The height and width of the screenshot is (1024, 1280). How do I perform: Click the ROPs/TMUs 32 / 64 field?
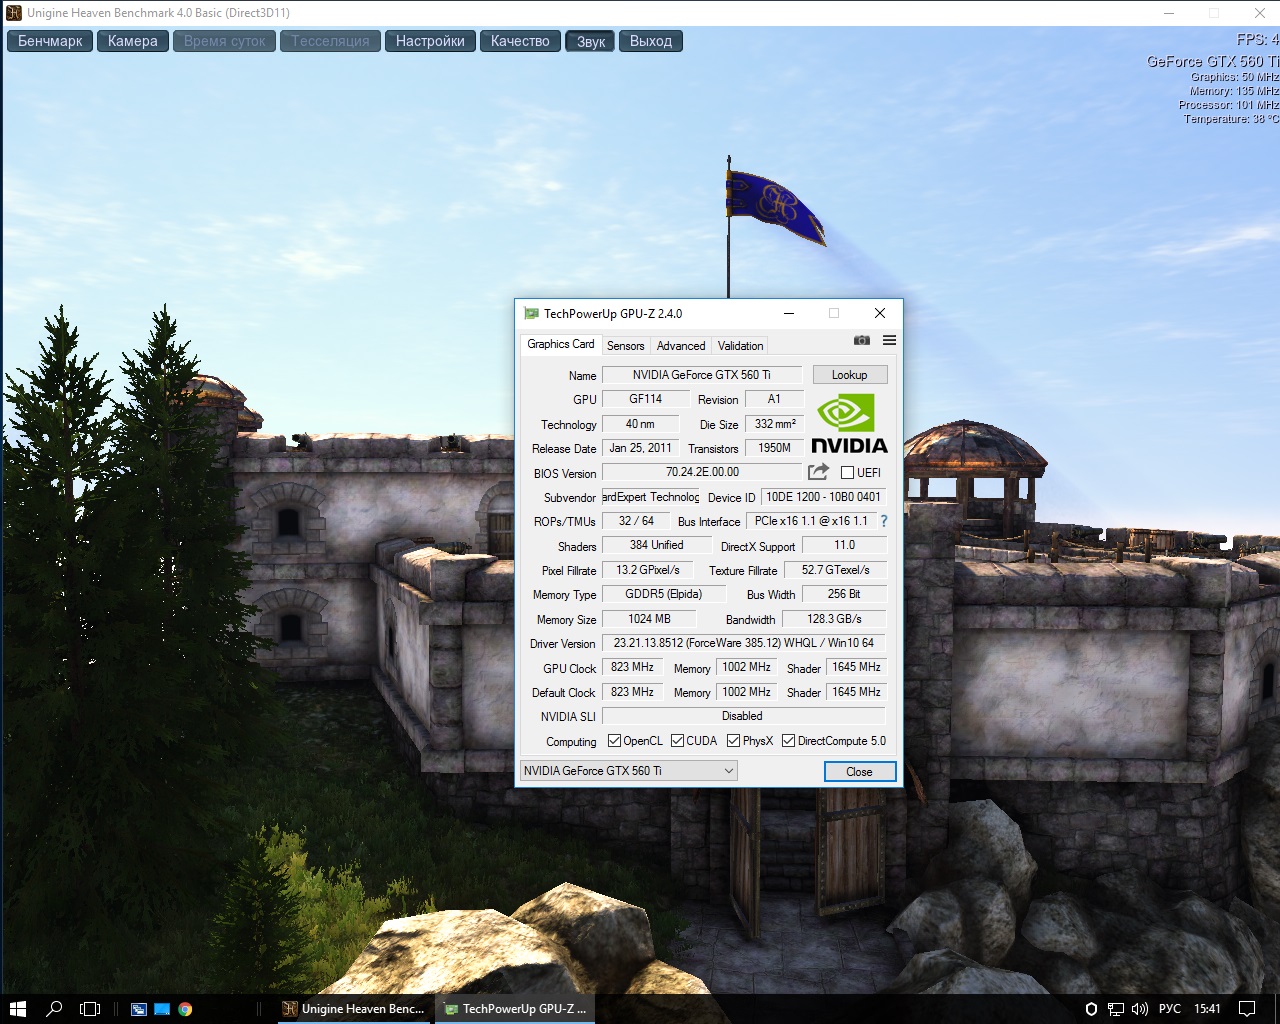pos(636,521)
